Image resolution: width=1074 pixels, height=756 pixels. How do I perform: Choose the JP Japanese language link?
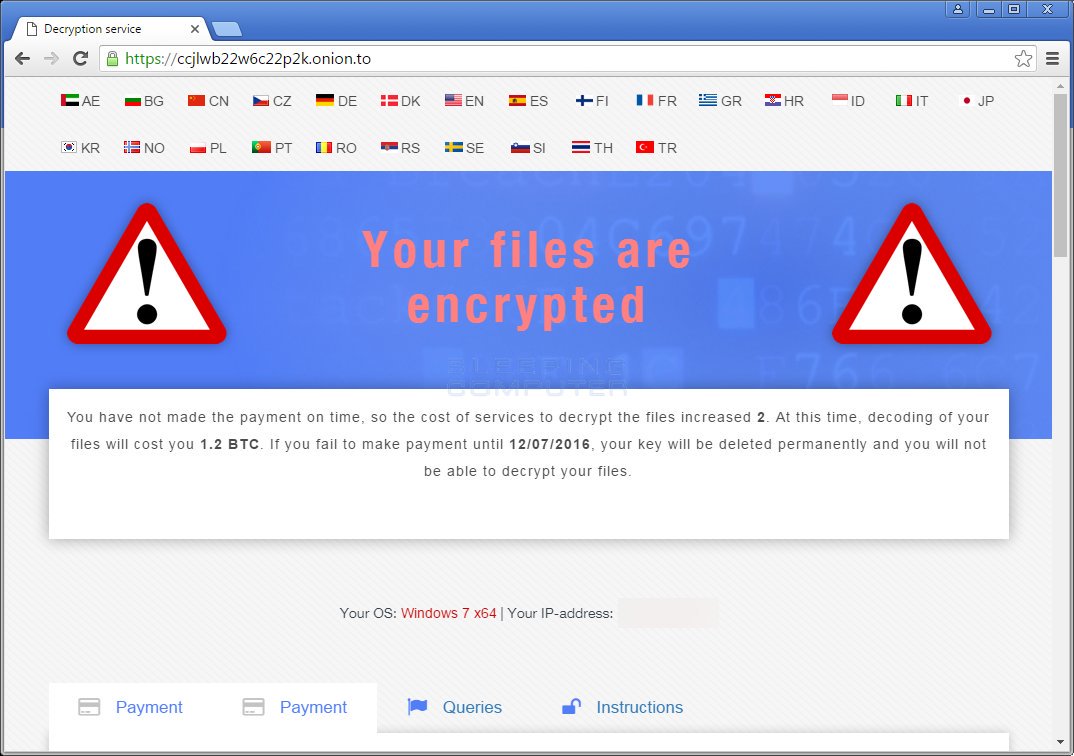[x=975, y=101]
